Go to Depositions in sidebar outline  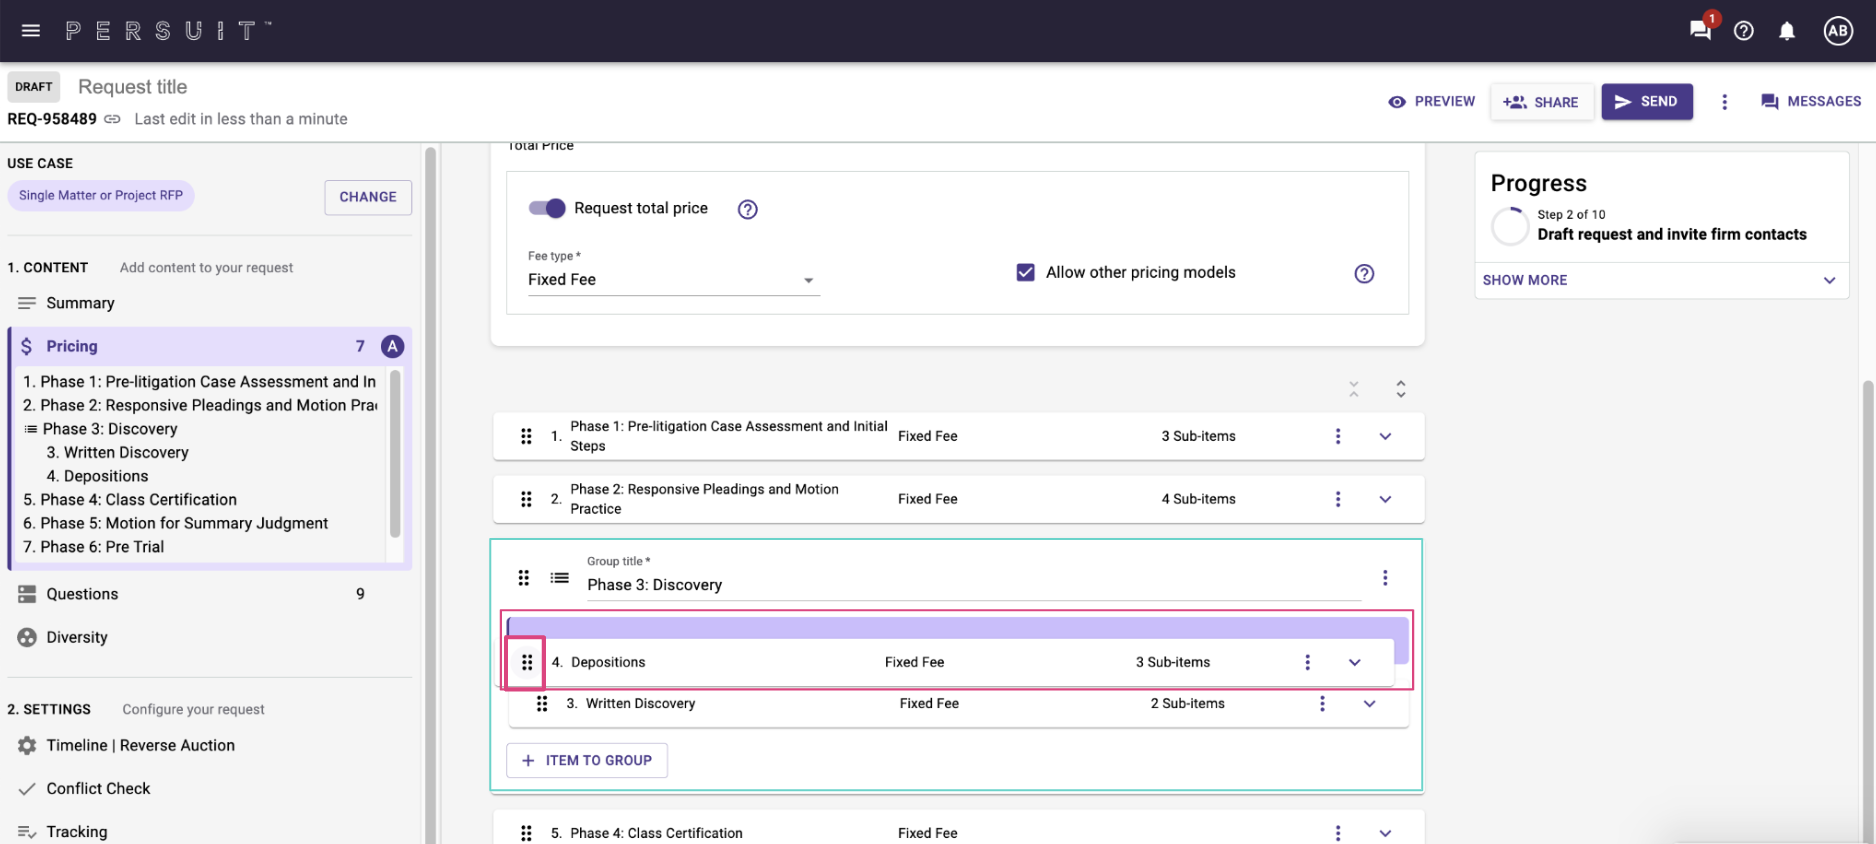click(x=97, y=476)
